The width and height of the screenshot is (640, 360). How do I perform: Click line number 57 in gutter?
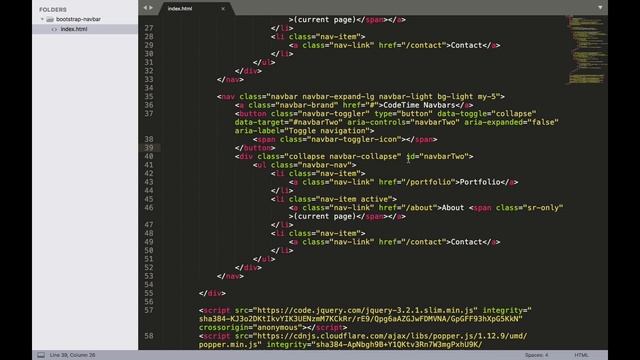149,310
